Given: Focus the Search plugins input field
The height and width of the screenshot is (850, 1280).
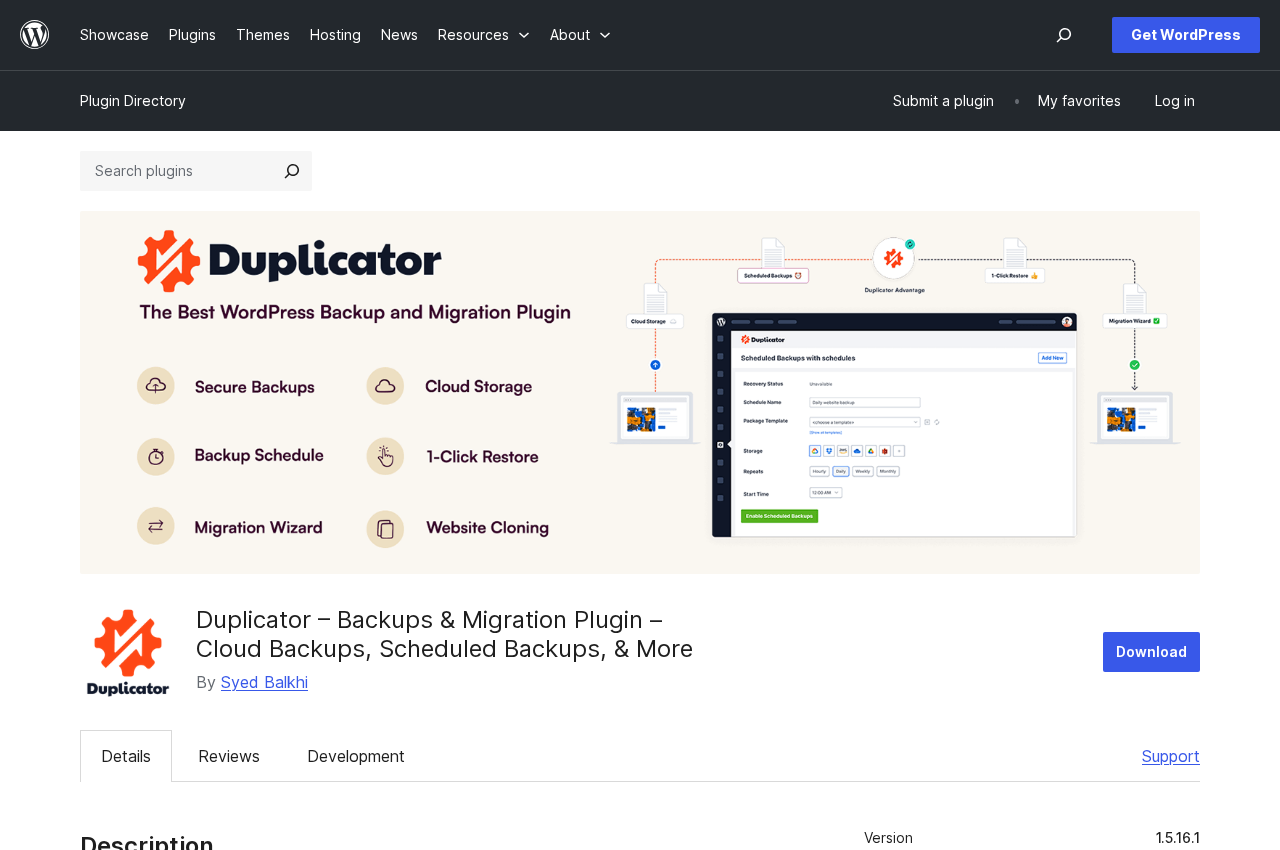Looking at the screenshot, I should click(x=176, y=171).
